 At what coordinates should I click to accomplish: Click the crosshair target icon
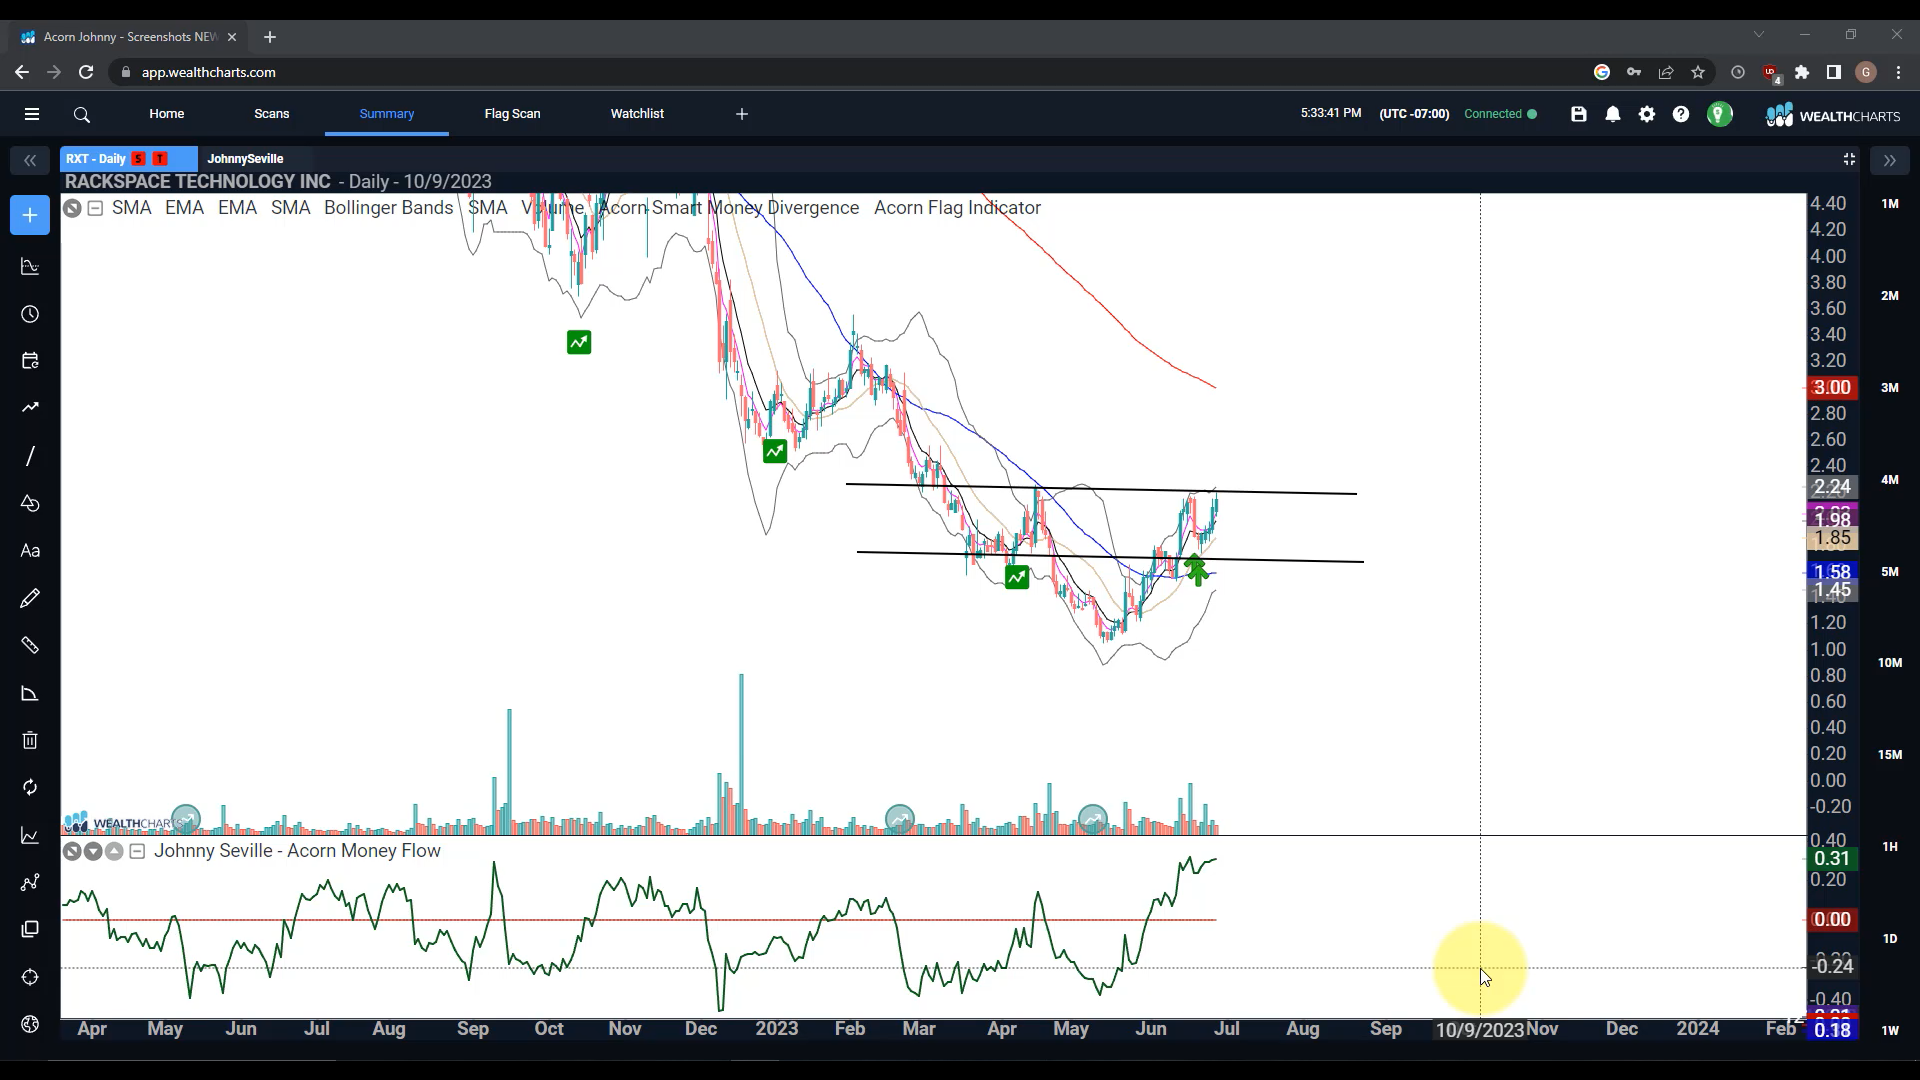(x=30, y=977)
